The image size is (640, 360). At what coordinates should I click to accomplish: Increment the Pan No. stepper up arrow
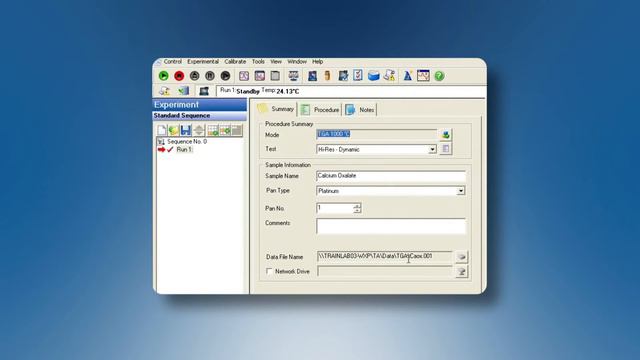[357, 206]
